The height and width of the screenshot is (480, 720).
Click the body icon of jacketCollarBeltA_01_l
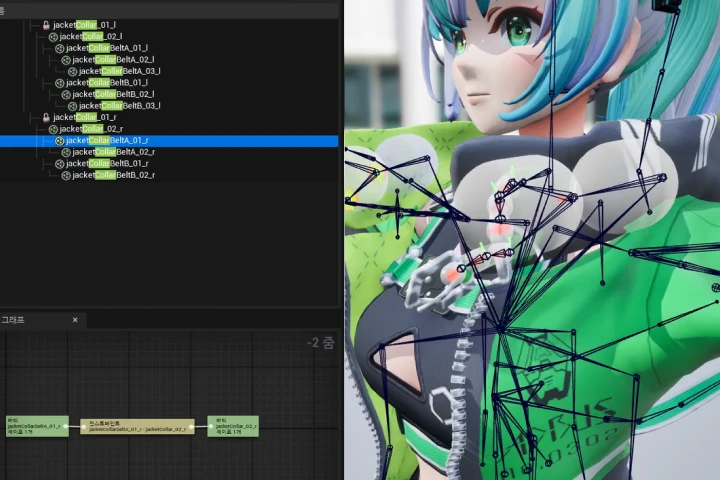59,48
